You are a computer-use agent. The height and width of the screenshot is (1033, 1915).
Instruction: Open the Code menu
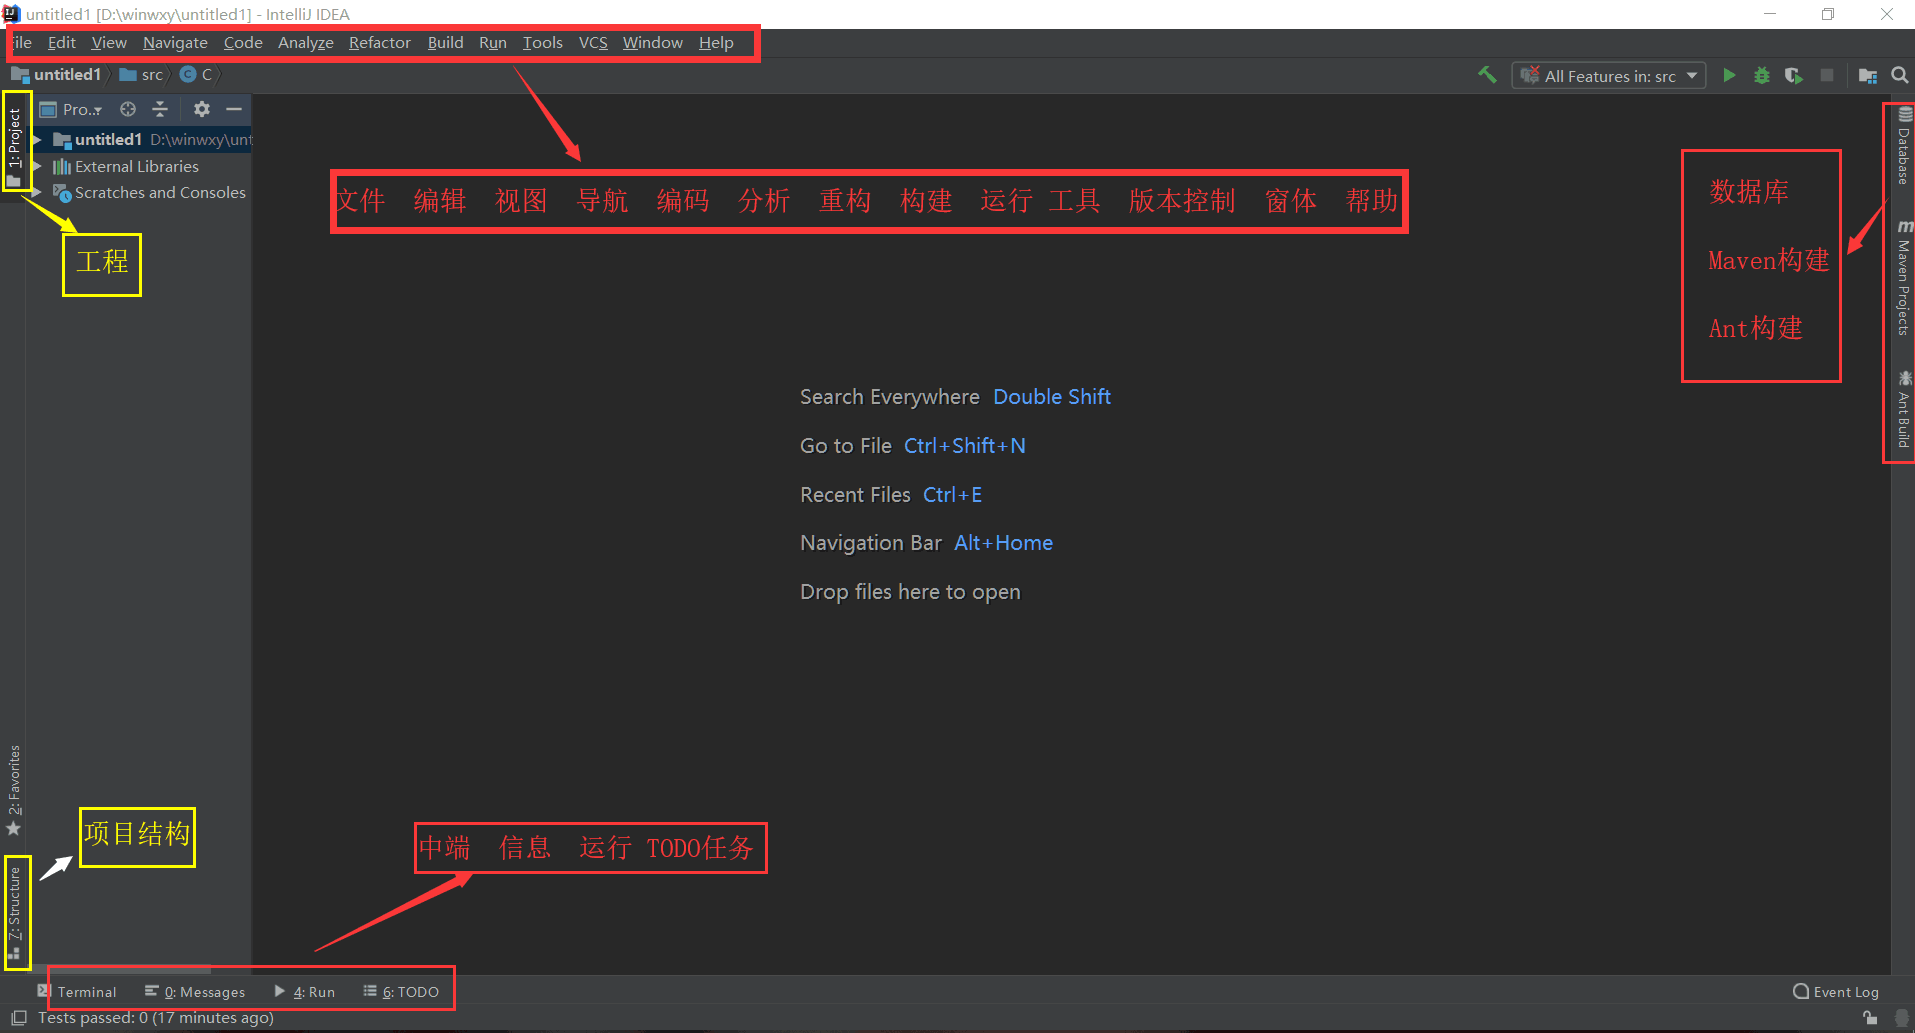point(243,43)
